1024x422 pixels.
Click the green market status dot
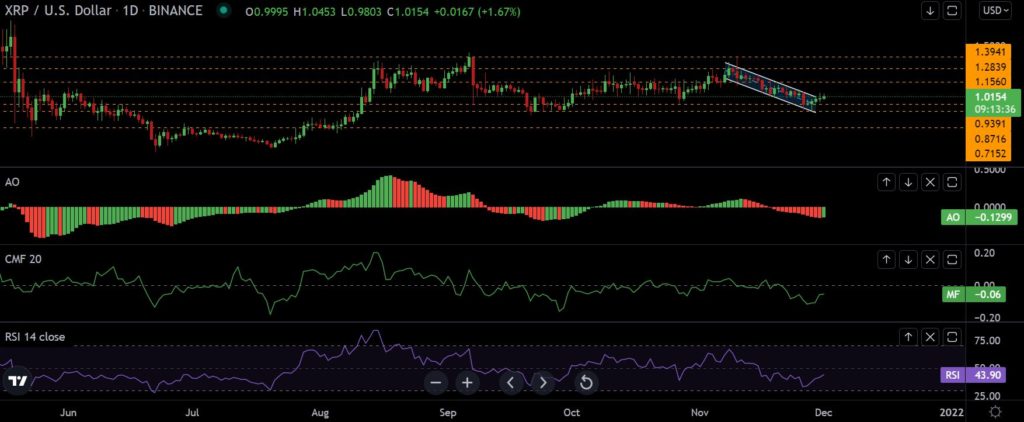[225, 11]
